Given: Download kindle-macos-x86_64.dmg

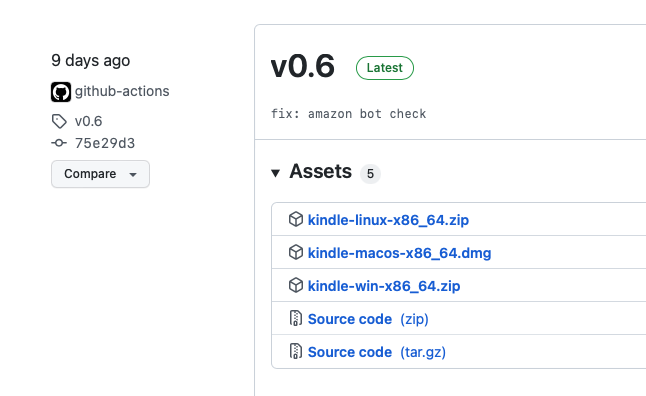Looking at the screenshot, I should coord(399,253).
